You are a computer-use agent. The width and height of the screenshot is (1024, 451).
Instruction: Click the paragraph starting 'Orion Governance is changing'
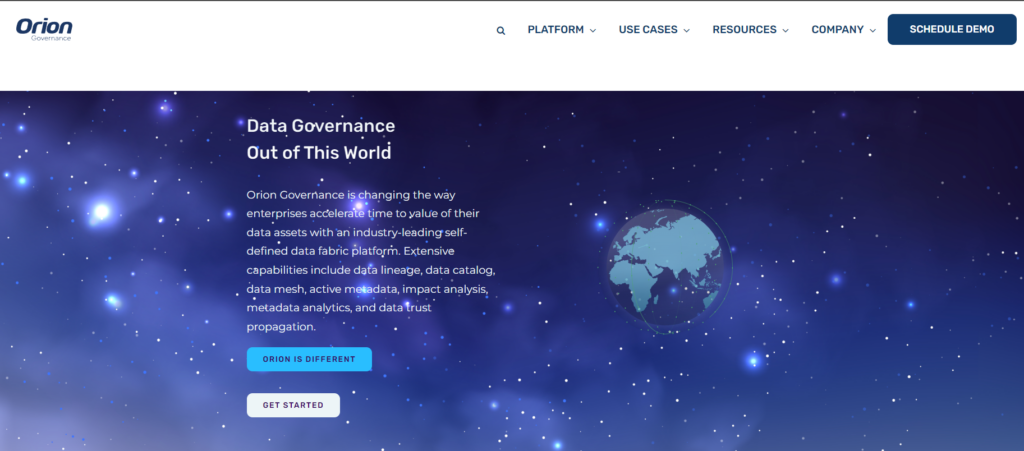[372, 260]
